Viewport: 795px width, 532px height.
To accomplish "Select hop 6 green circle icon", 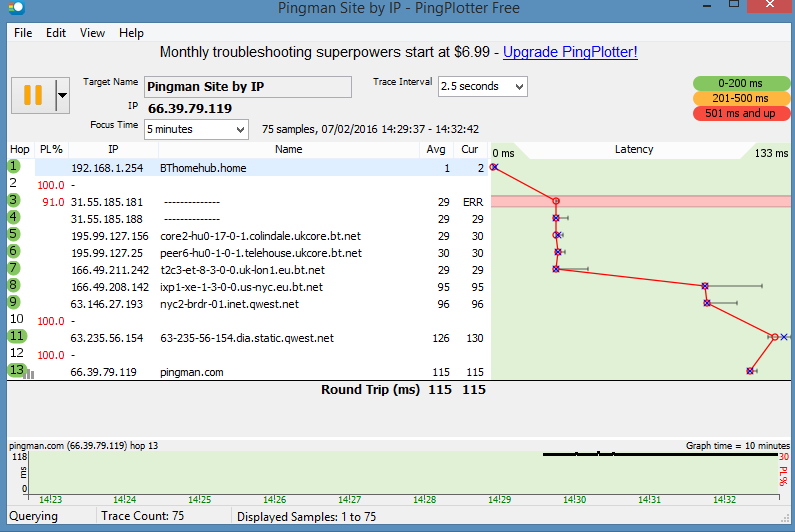I will click(x=14, y=251).
